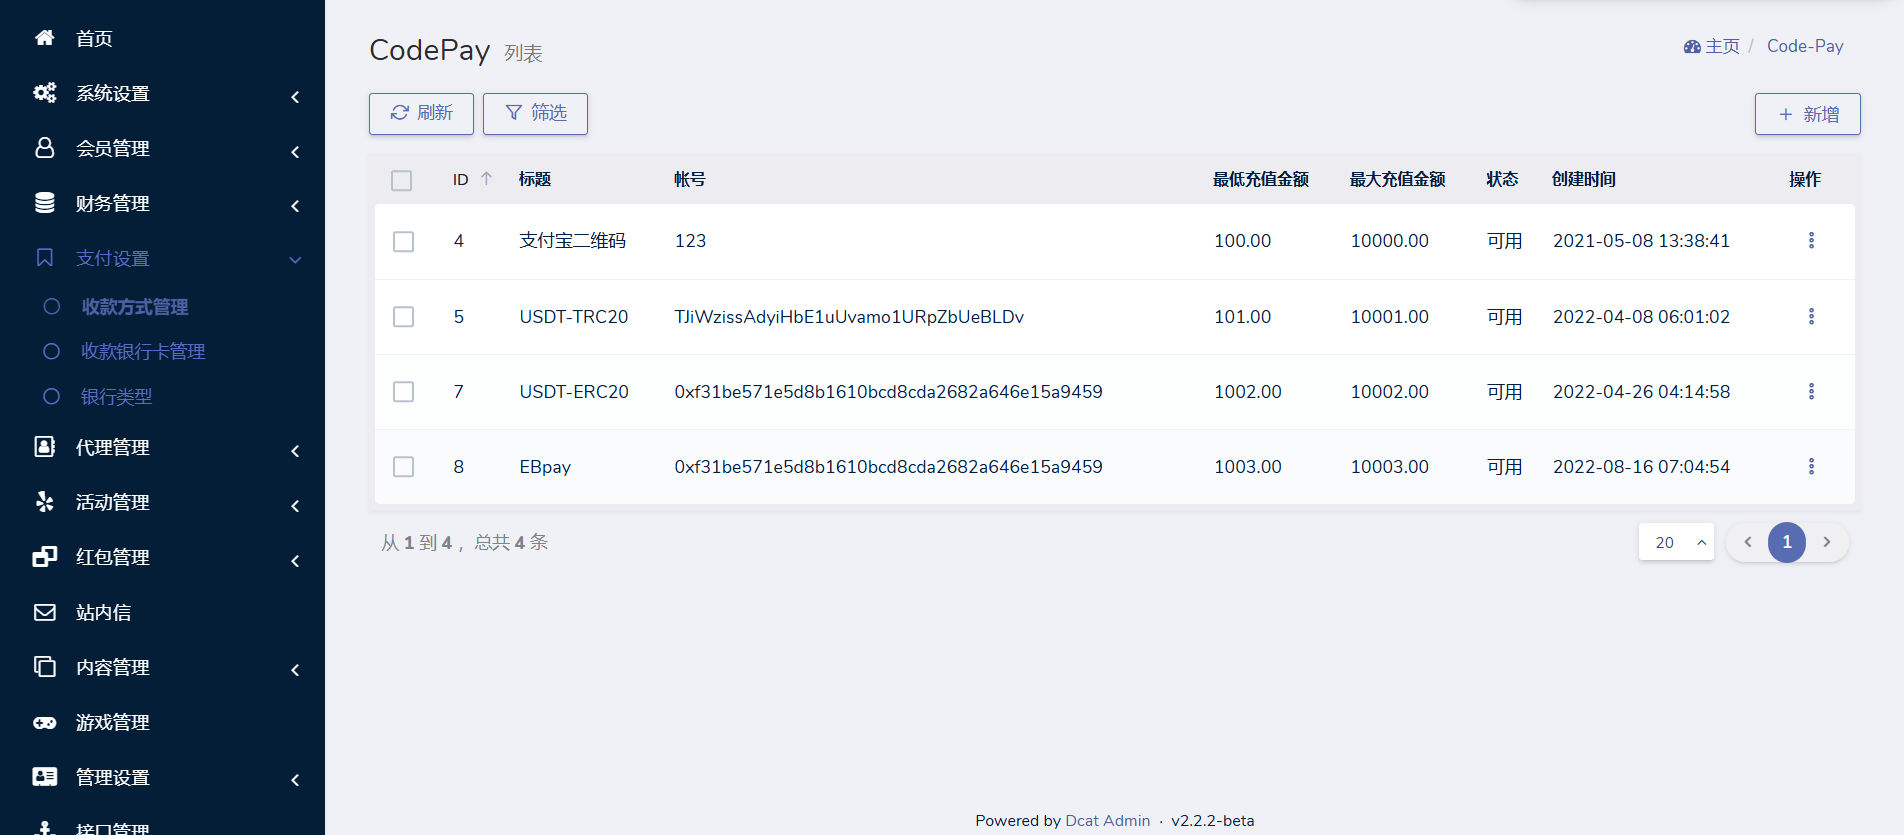The width and height of the screenshot is (1904, 835).
Task: Open the Dcat Admin footer link
Action: point(1107,821)
